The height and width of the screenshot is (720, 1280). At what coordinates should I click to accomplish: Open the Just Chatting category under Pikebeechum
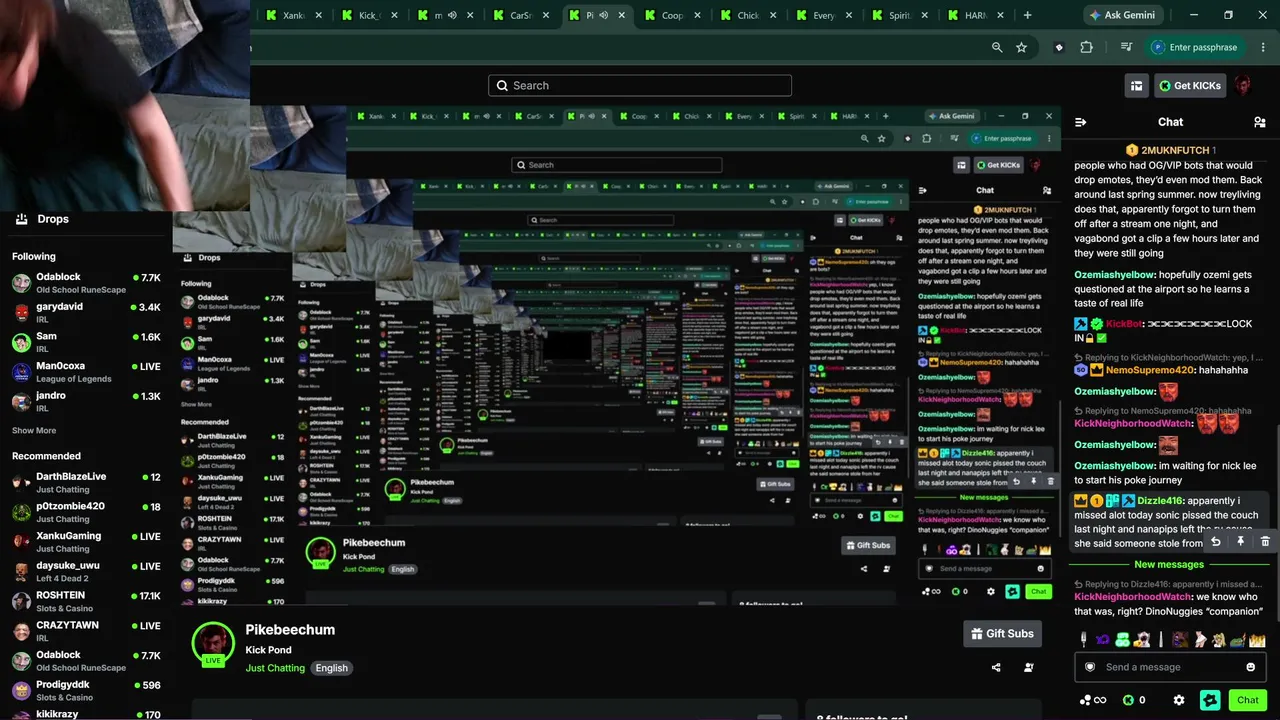click(275, 668)
